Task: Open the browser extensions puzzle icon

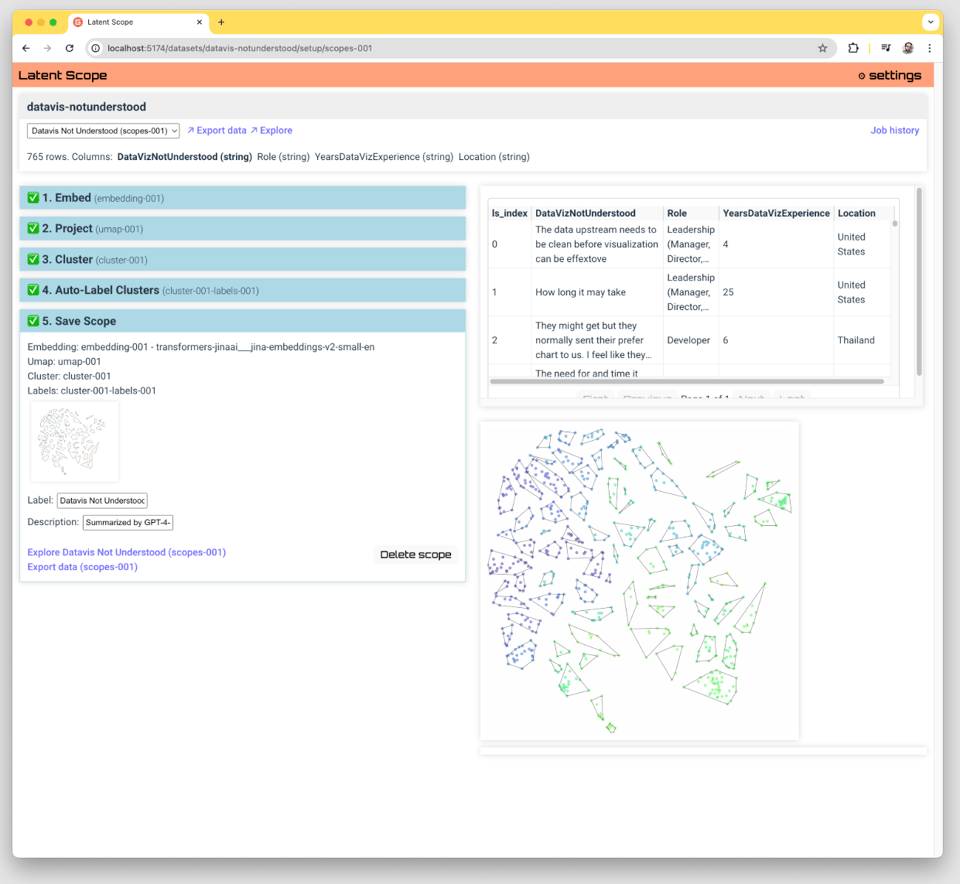Action: click(853, 48)
